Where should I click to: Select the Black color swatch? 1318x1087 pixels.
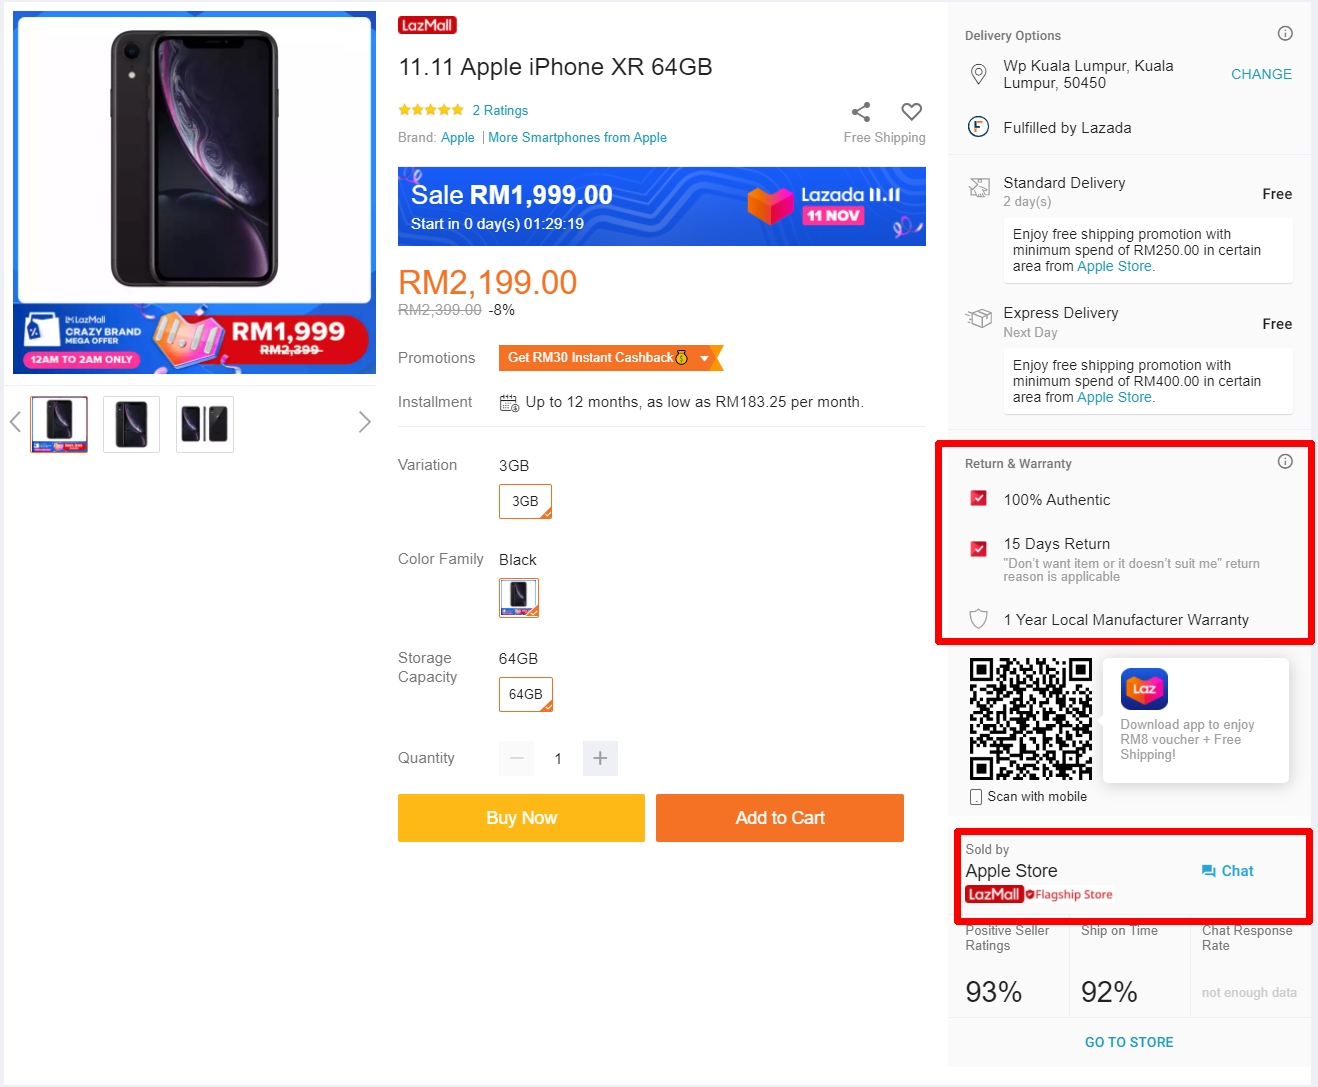pos(519,597)
